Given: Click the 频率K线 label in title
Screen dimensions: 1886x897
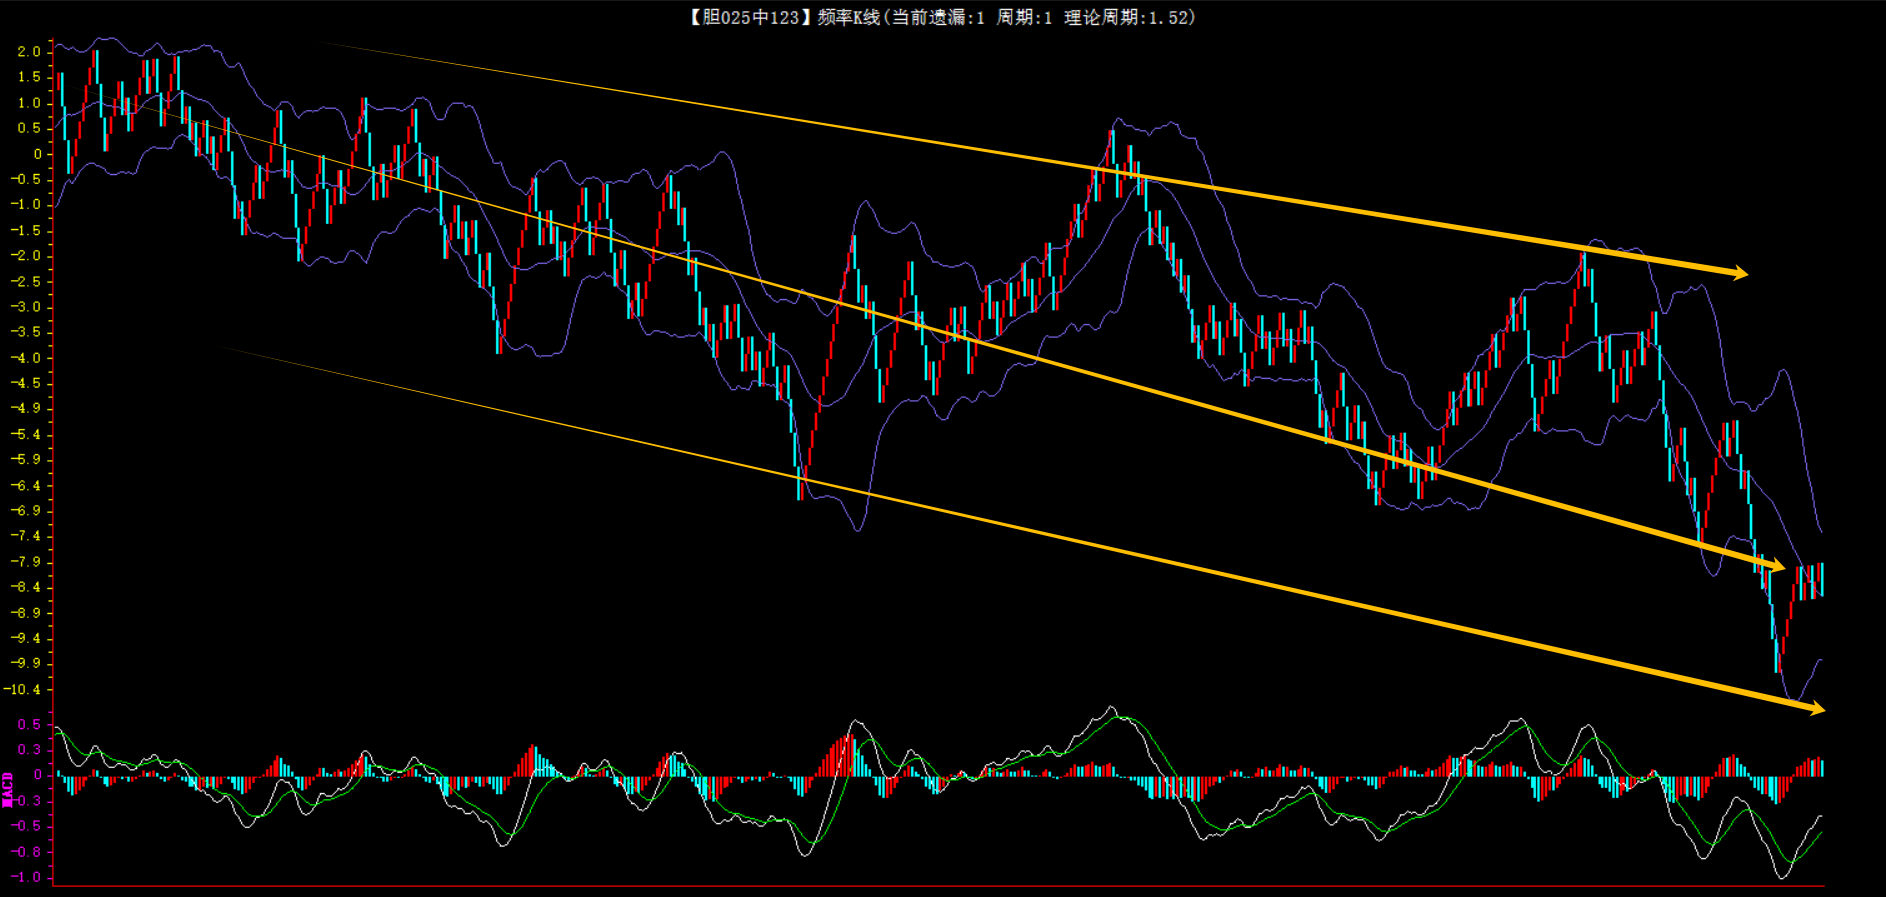Looking at the screenshot, I should [x=848, y=17].
